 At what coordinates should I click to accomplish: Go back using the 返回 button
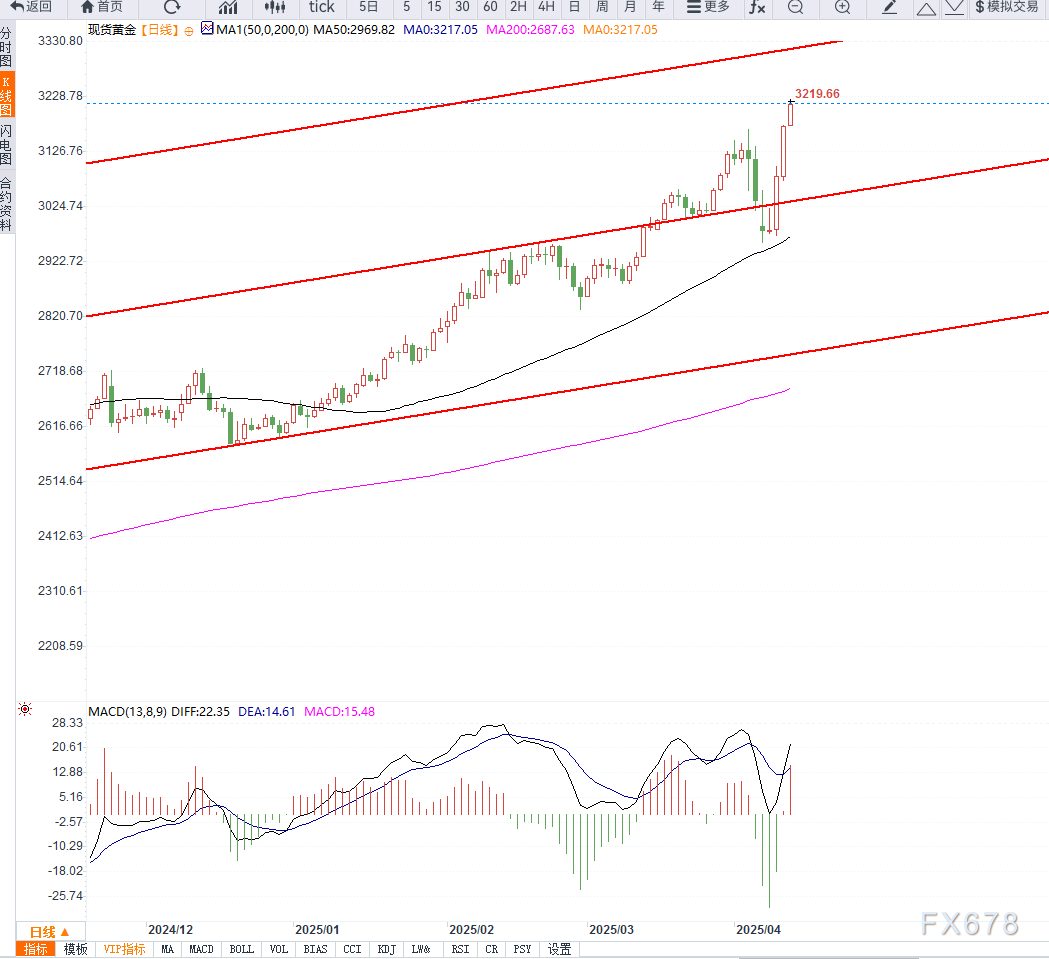point(31,7)
